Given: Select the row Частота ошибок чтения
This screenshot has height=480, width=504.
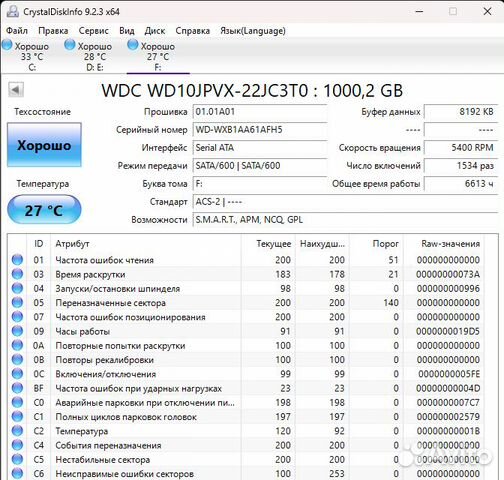Looking at the screenshot, I should tap(246, 260).
